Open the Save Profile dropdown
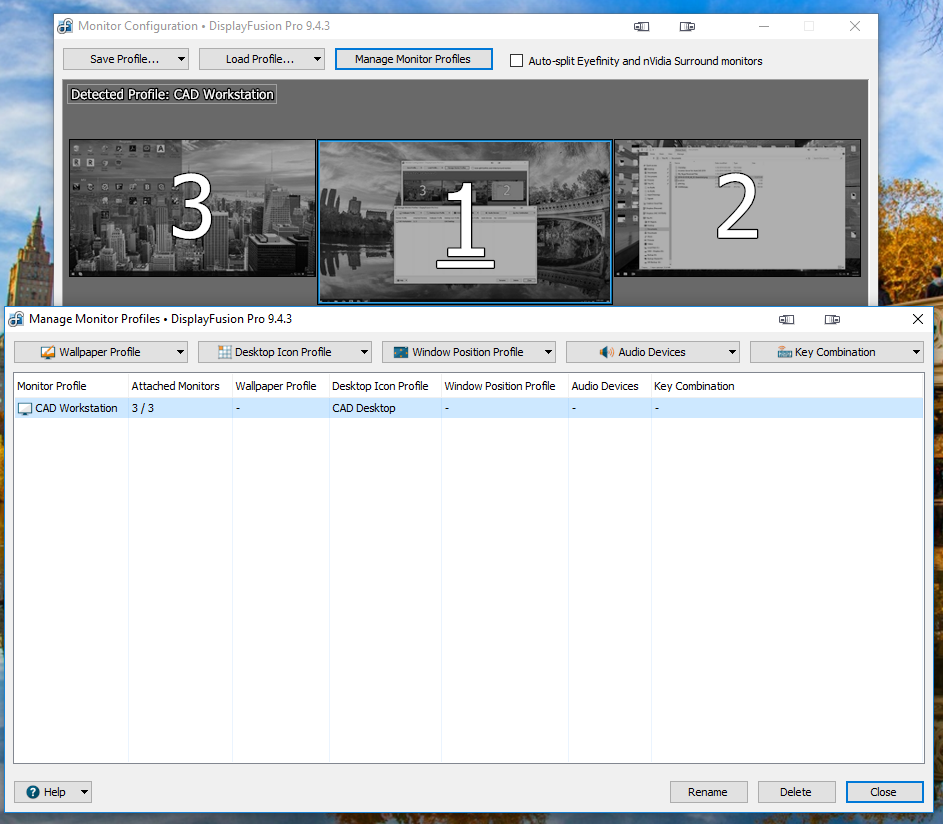The image size is (943, 824). (x=125, y=59)
